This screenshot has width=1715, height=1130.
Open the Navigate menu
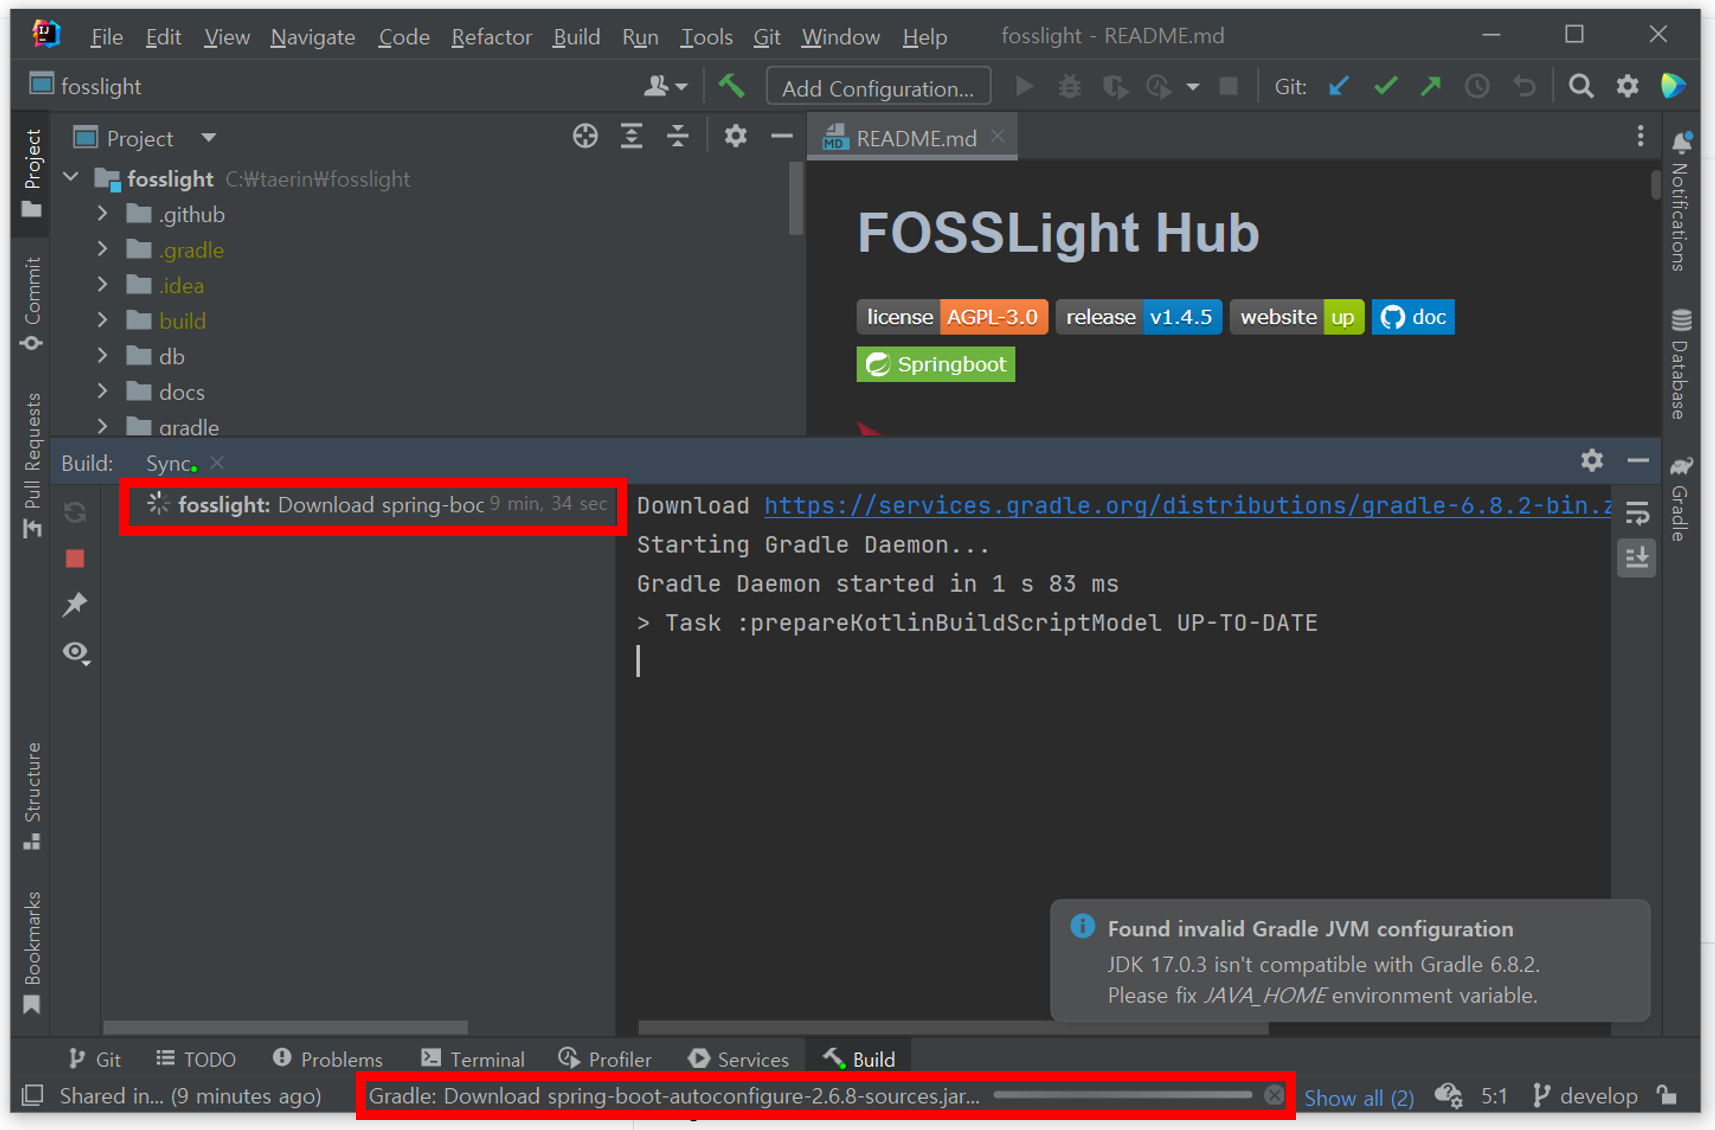313,37
